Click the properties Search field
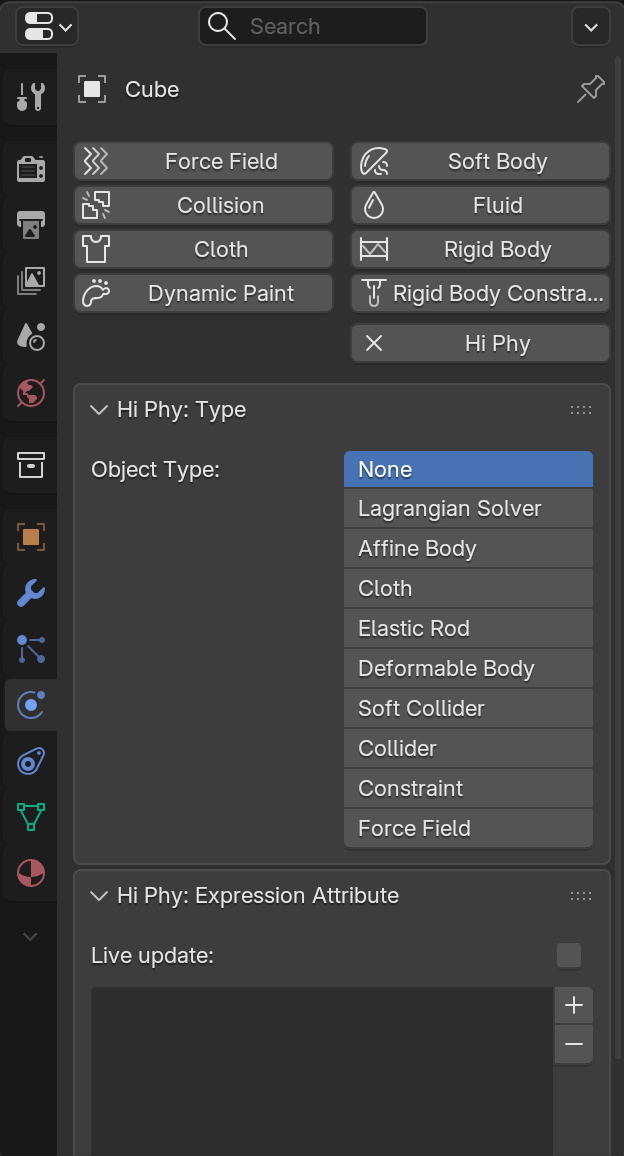 pos(312,26)
